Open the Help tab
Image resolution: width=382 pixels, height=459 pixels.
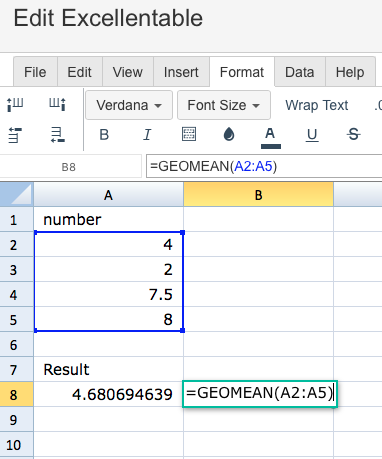tap(350, 72)
